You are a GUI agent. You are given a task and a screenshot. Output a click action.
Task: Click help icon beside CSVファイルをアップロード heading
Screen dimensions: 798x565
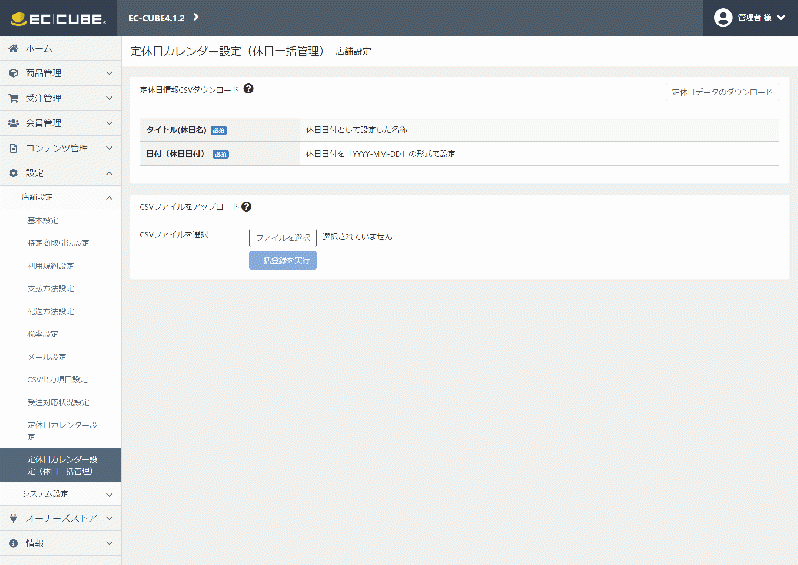tap(246, 207)
